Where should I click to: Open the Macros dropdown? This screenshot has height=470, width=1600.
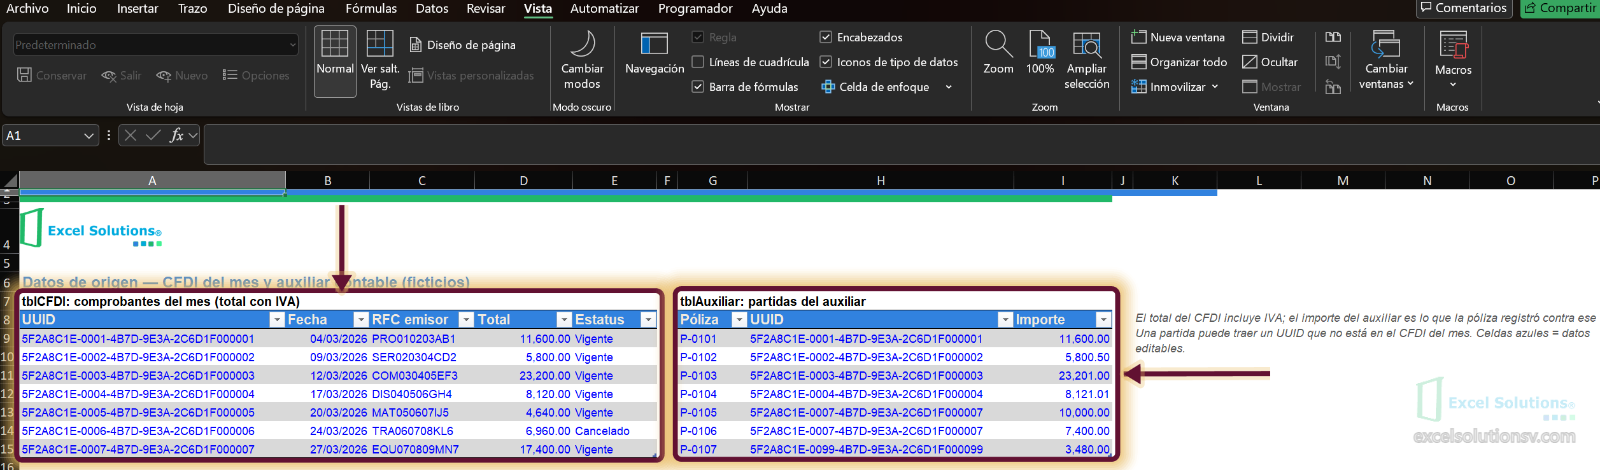click(x=1453, y=60)
